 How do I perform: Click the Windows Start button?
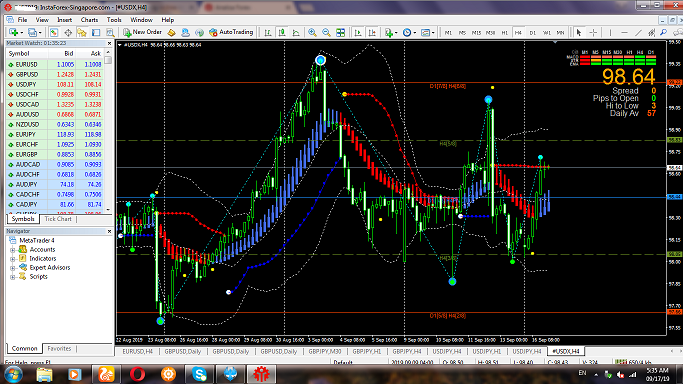tap(13, 374)
